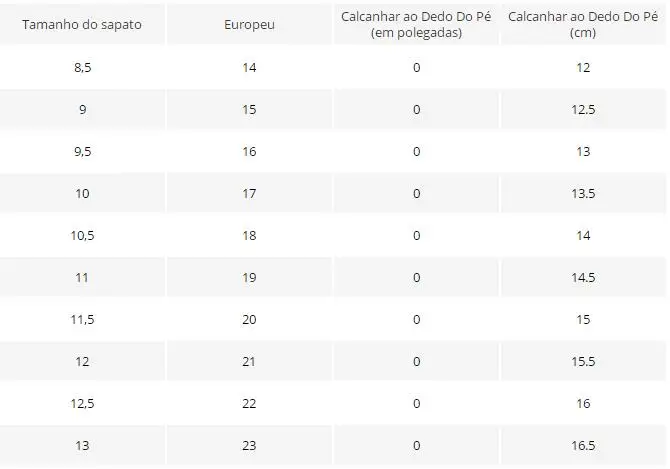
Task: Click 'Calcanhar ao Dedo Do Pé (cm)' header
Action: pos(583,25)
